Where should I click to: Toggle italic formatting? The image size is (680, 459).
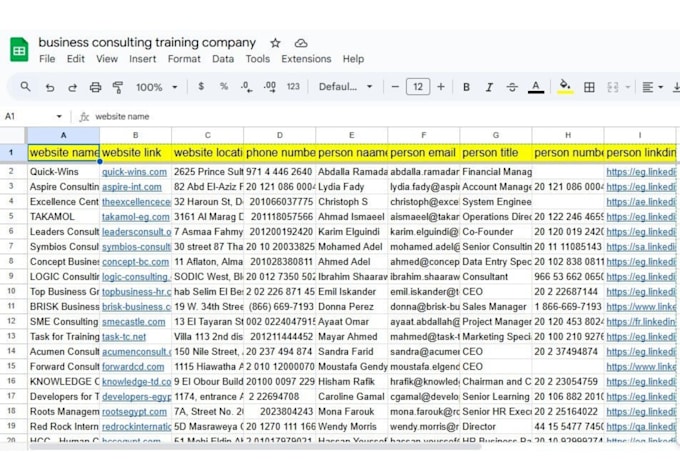click(489, 87)
